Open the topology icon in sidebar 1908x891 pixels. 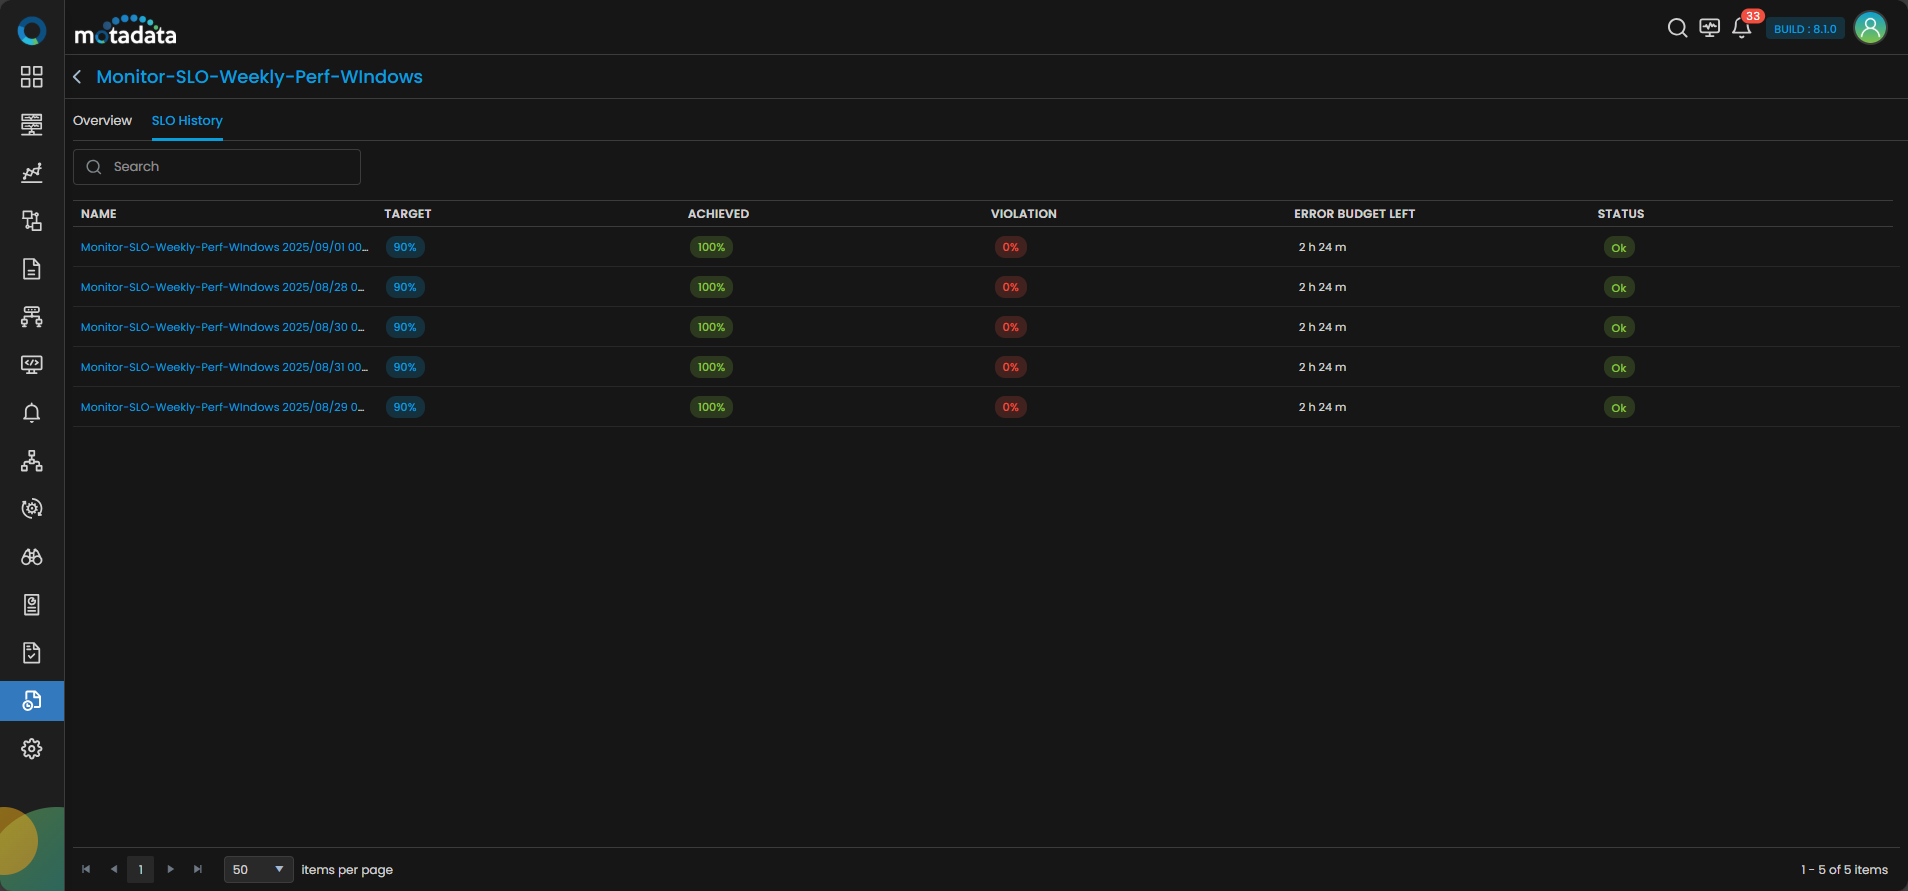pos(32,461)
